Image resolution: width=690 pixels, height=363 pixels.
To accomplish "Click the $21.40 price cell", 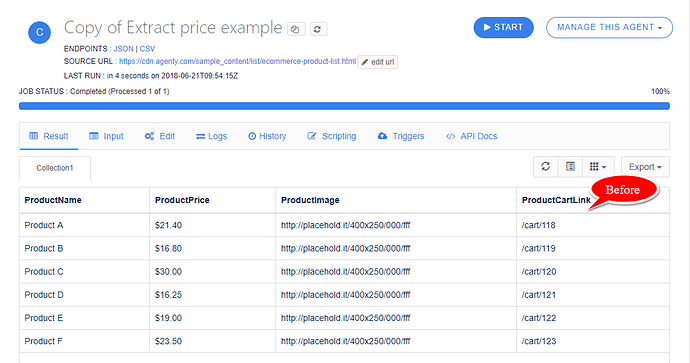I will pyautogui.click(x=213, y=225).
